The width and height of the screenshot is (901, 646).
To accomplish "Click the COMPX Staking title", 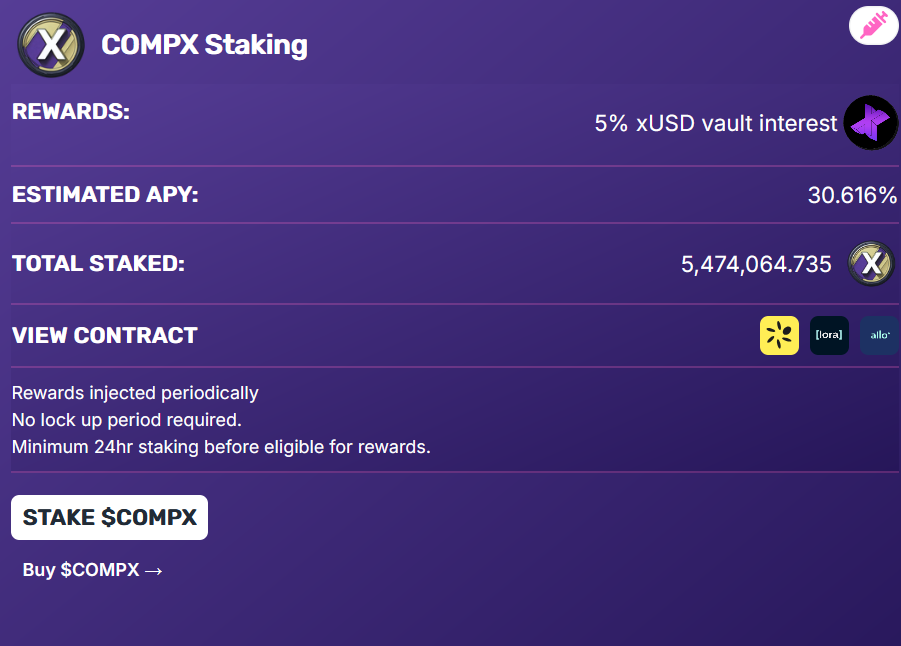I will tap(204, 45).
